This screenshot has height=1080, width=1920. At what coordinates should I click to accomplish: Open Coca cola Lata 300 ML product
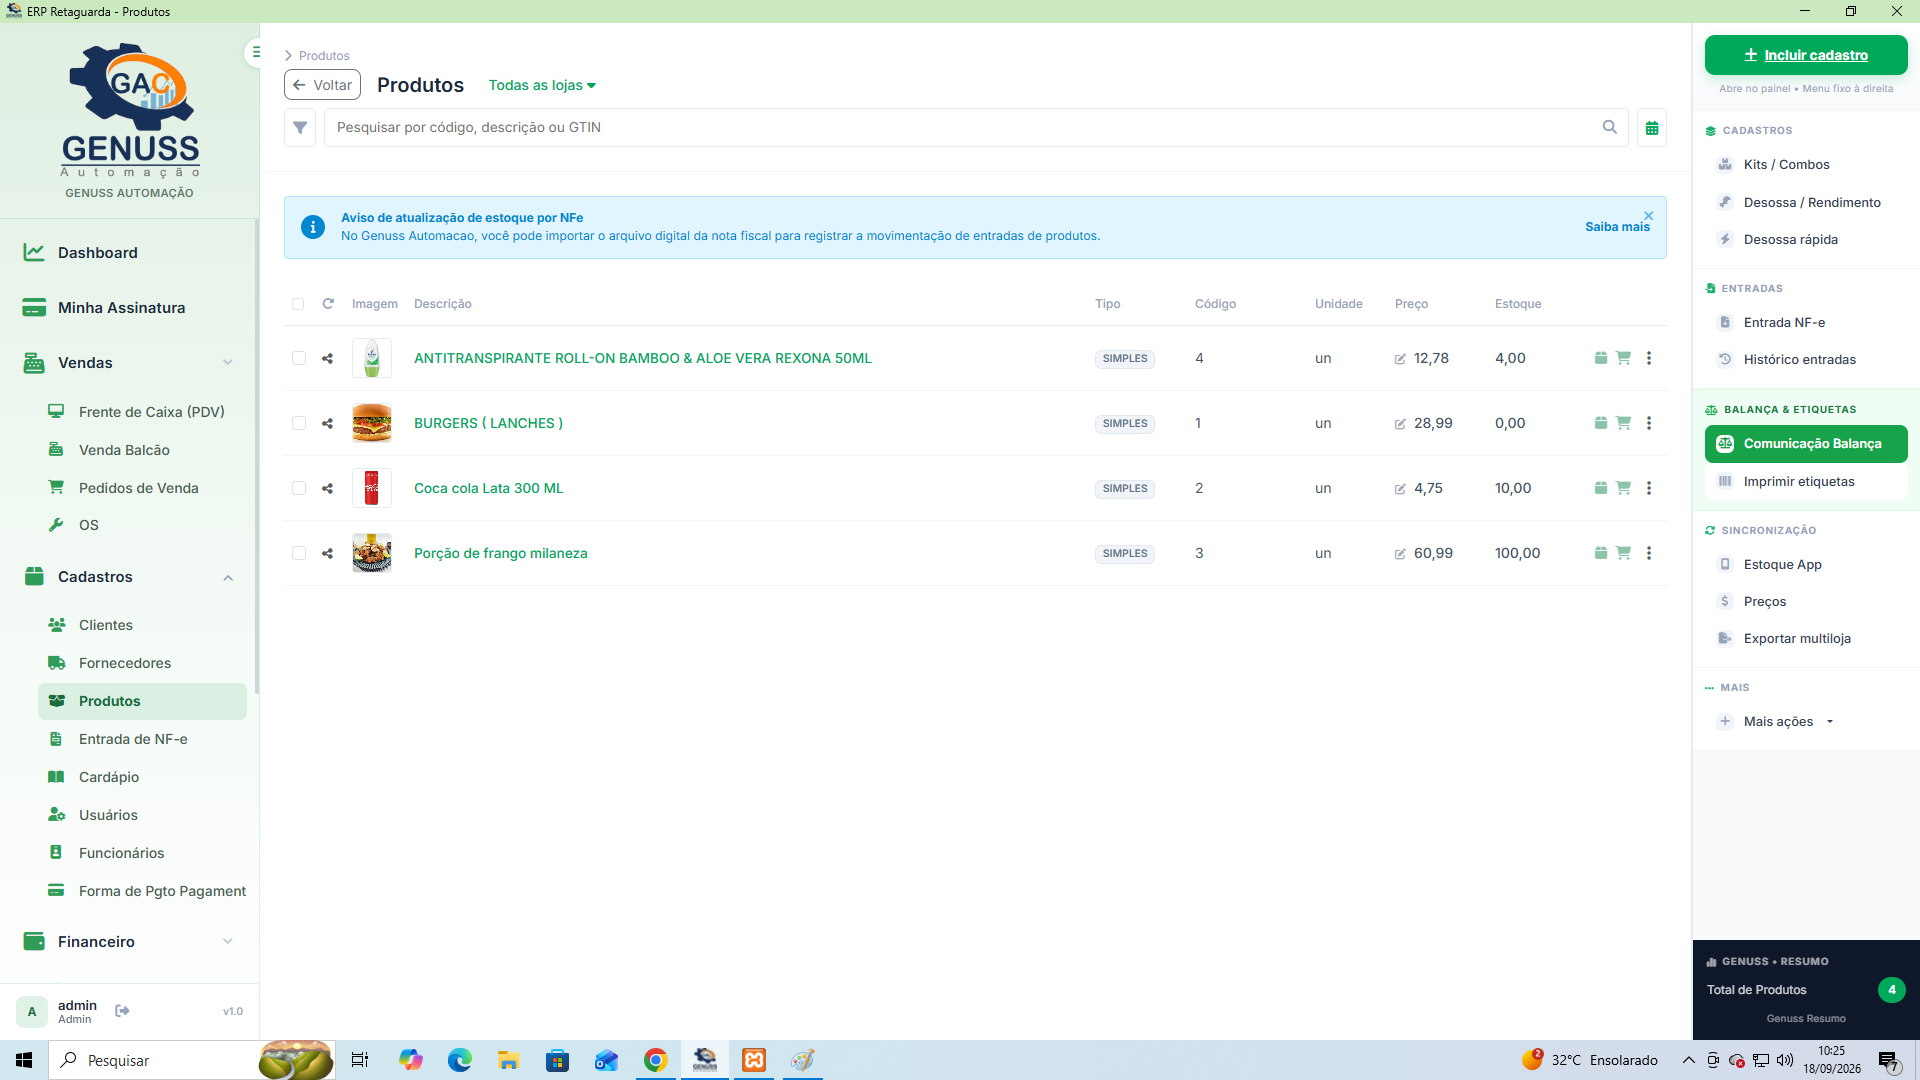[x=488, y=488]
